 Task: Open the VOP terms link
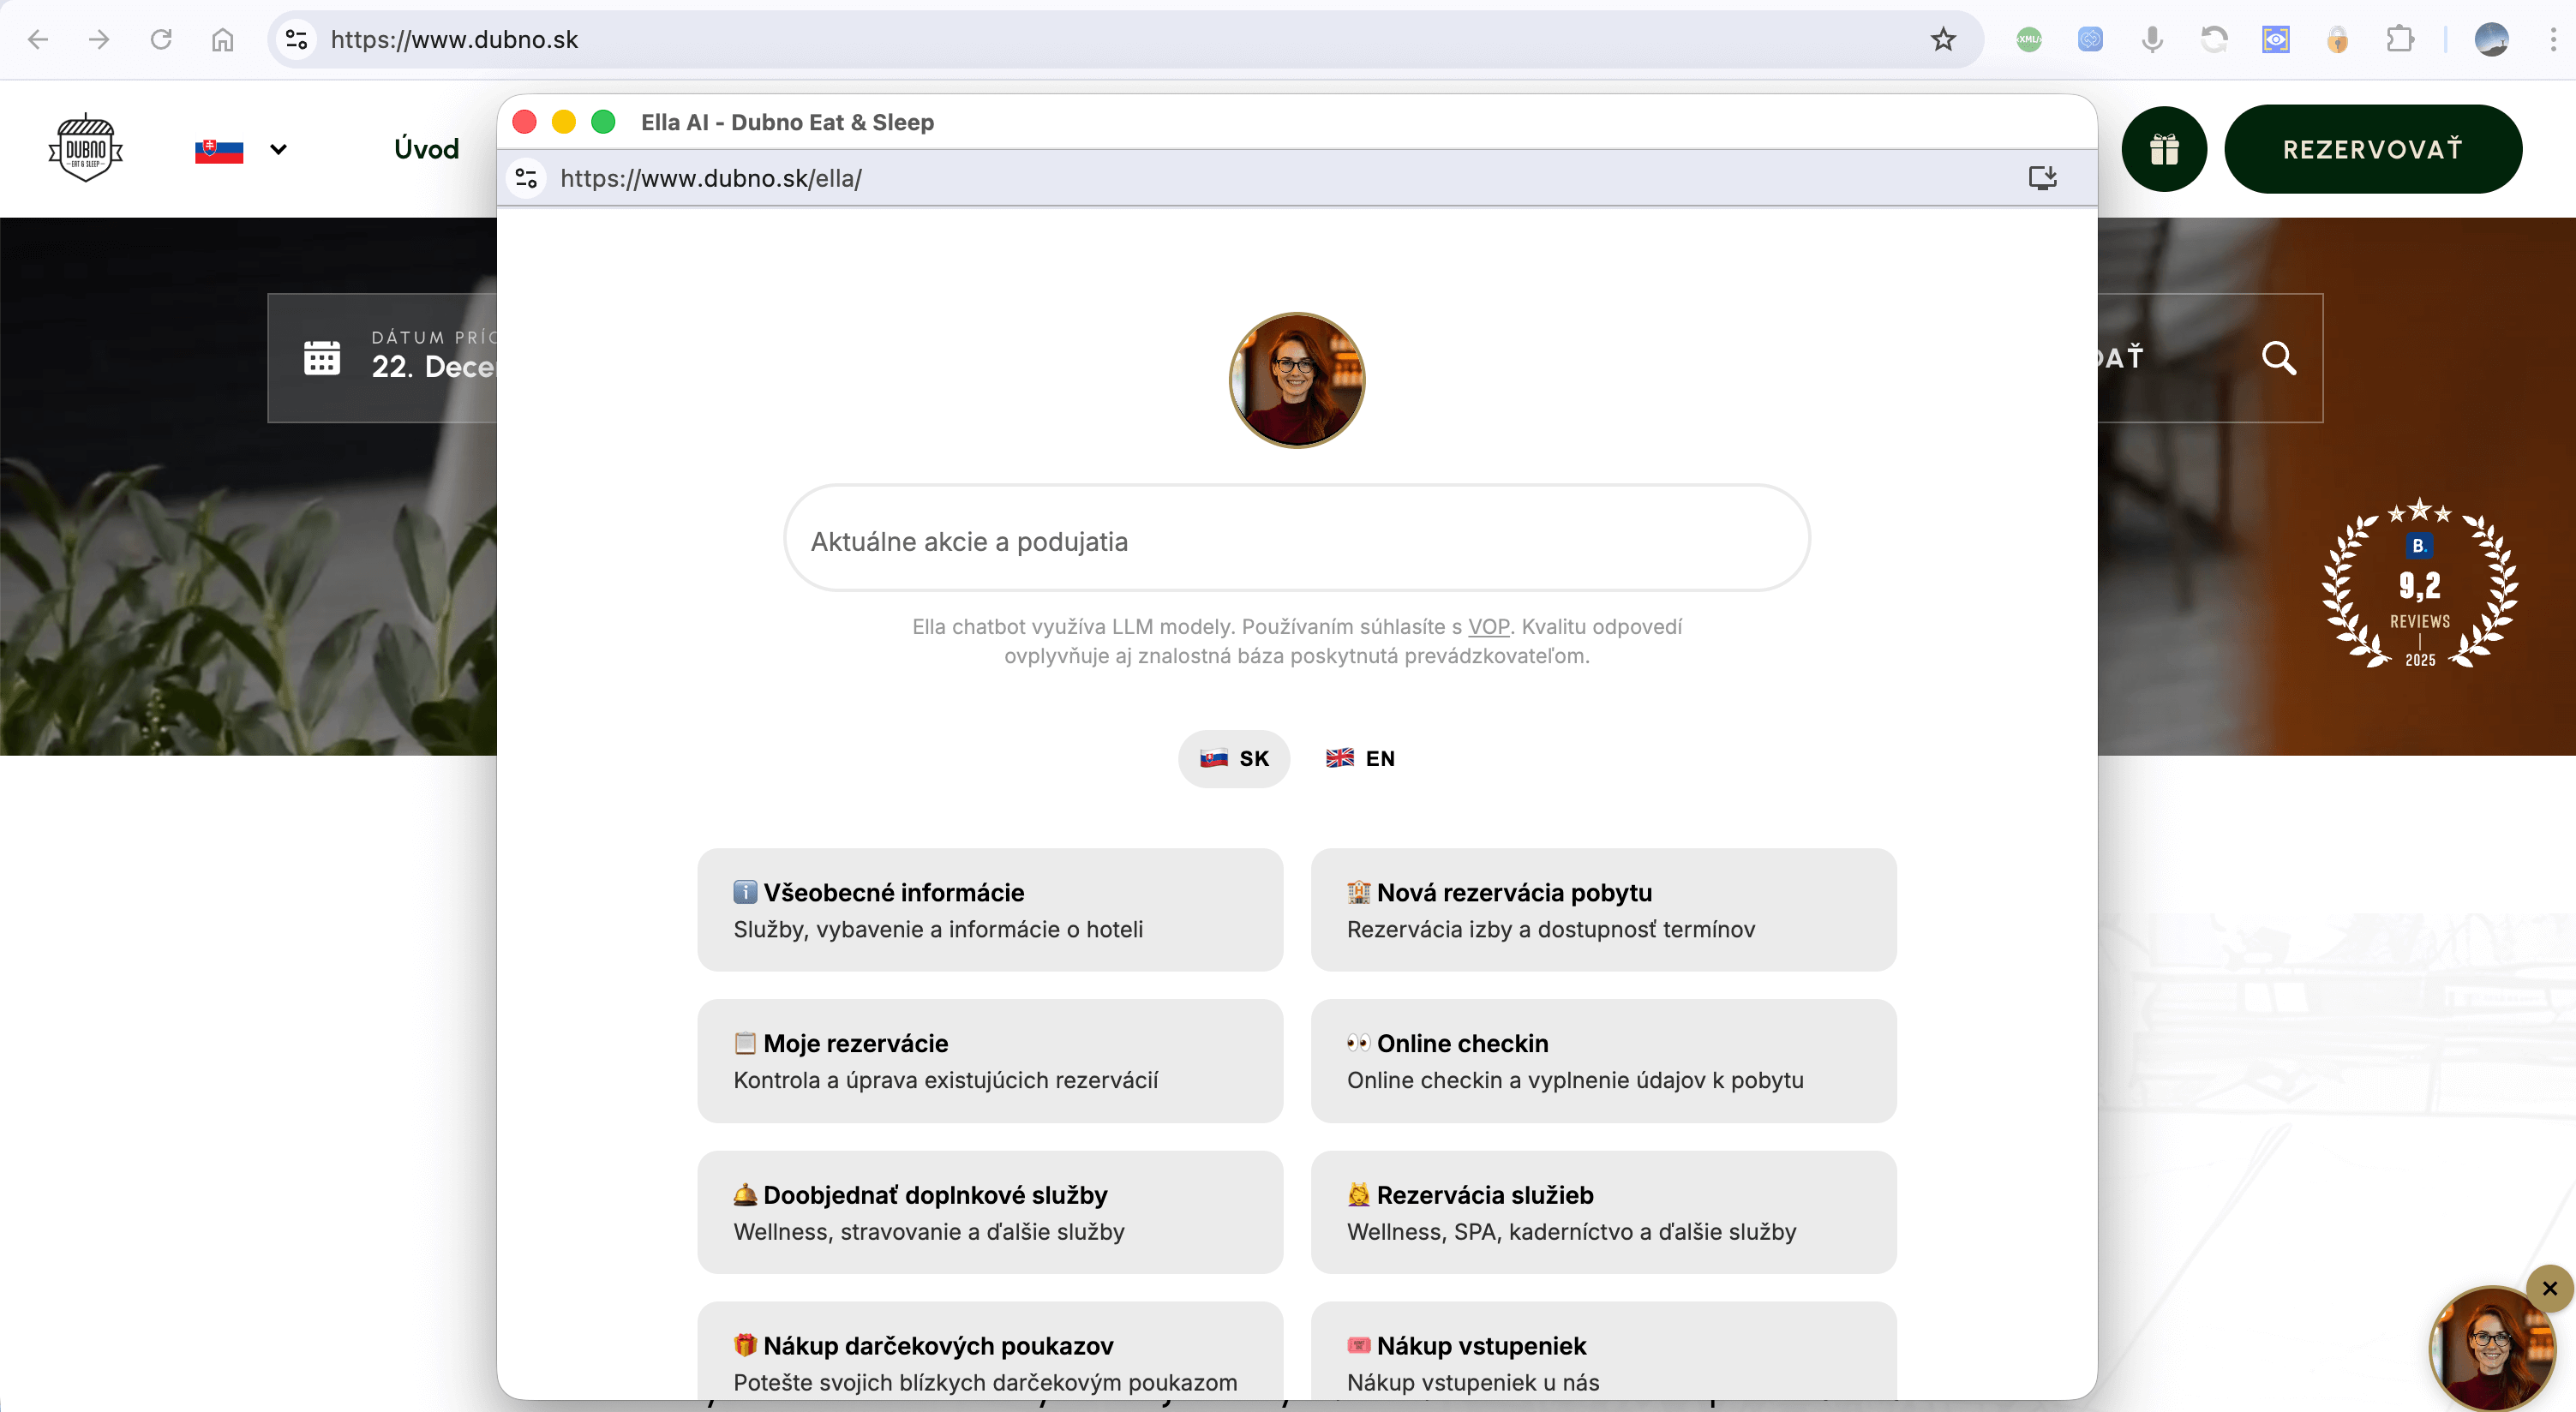[1488, 627]
